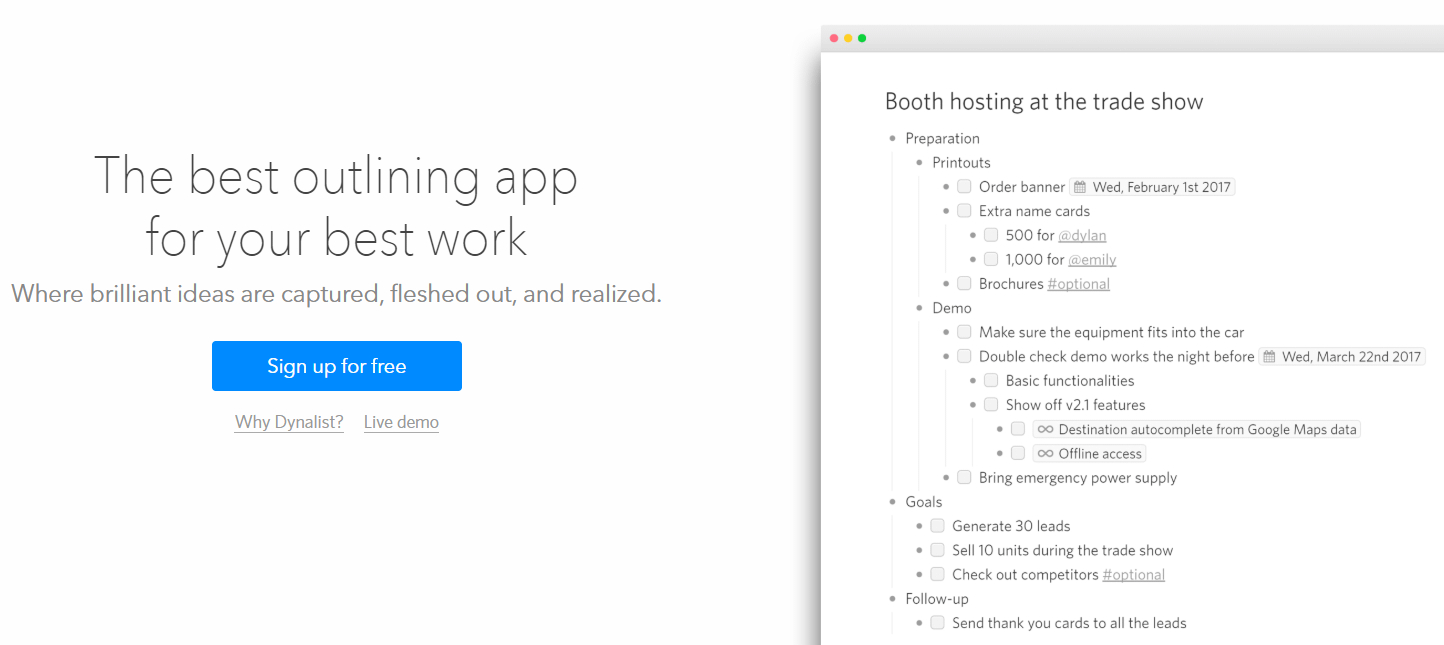This screenshot has height=645, width=1444.
Task: Collapse the Demo branch using its bullet
Action: point(920,308)
